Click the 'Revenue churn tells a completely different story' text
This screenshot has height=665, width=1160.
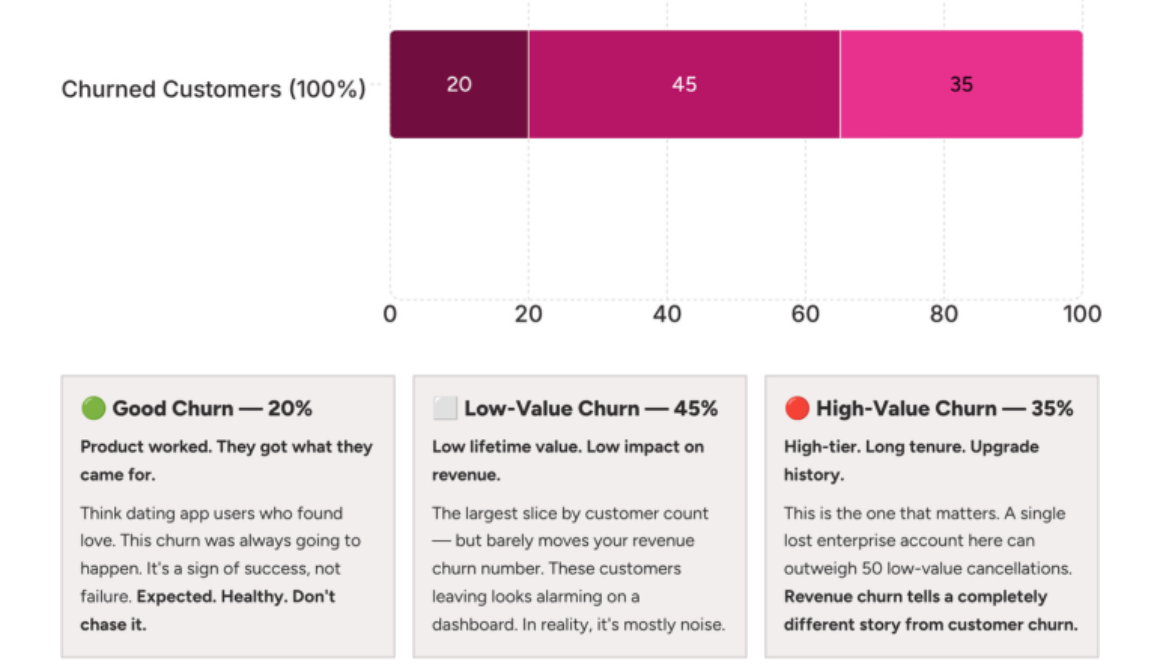(930, 611)
